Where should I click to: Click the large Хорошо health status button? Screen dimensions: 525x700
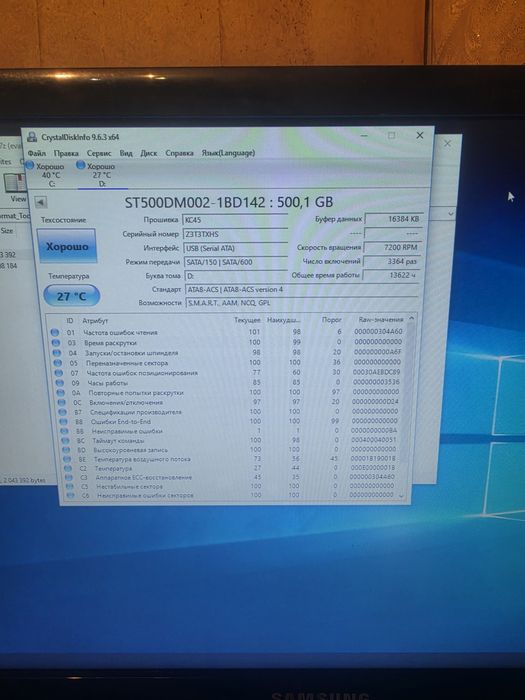click(x=67, y=246)
